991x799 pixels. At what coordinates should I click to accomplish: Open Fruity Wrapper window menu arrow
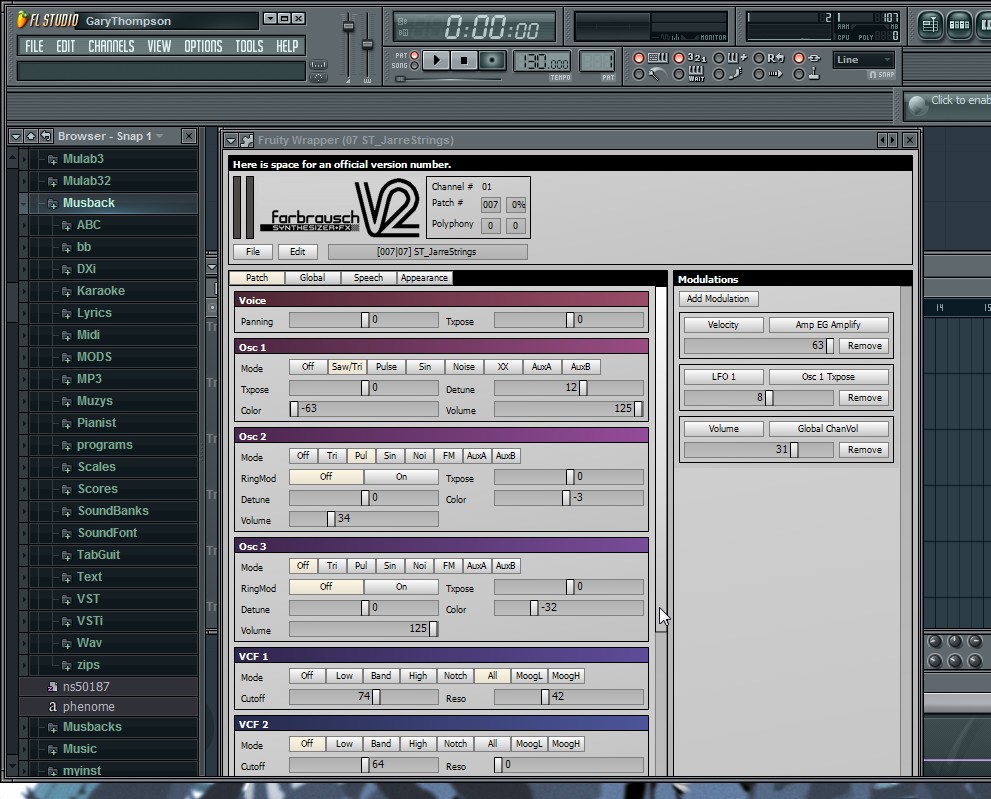[231, 140]
